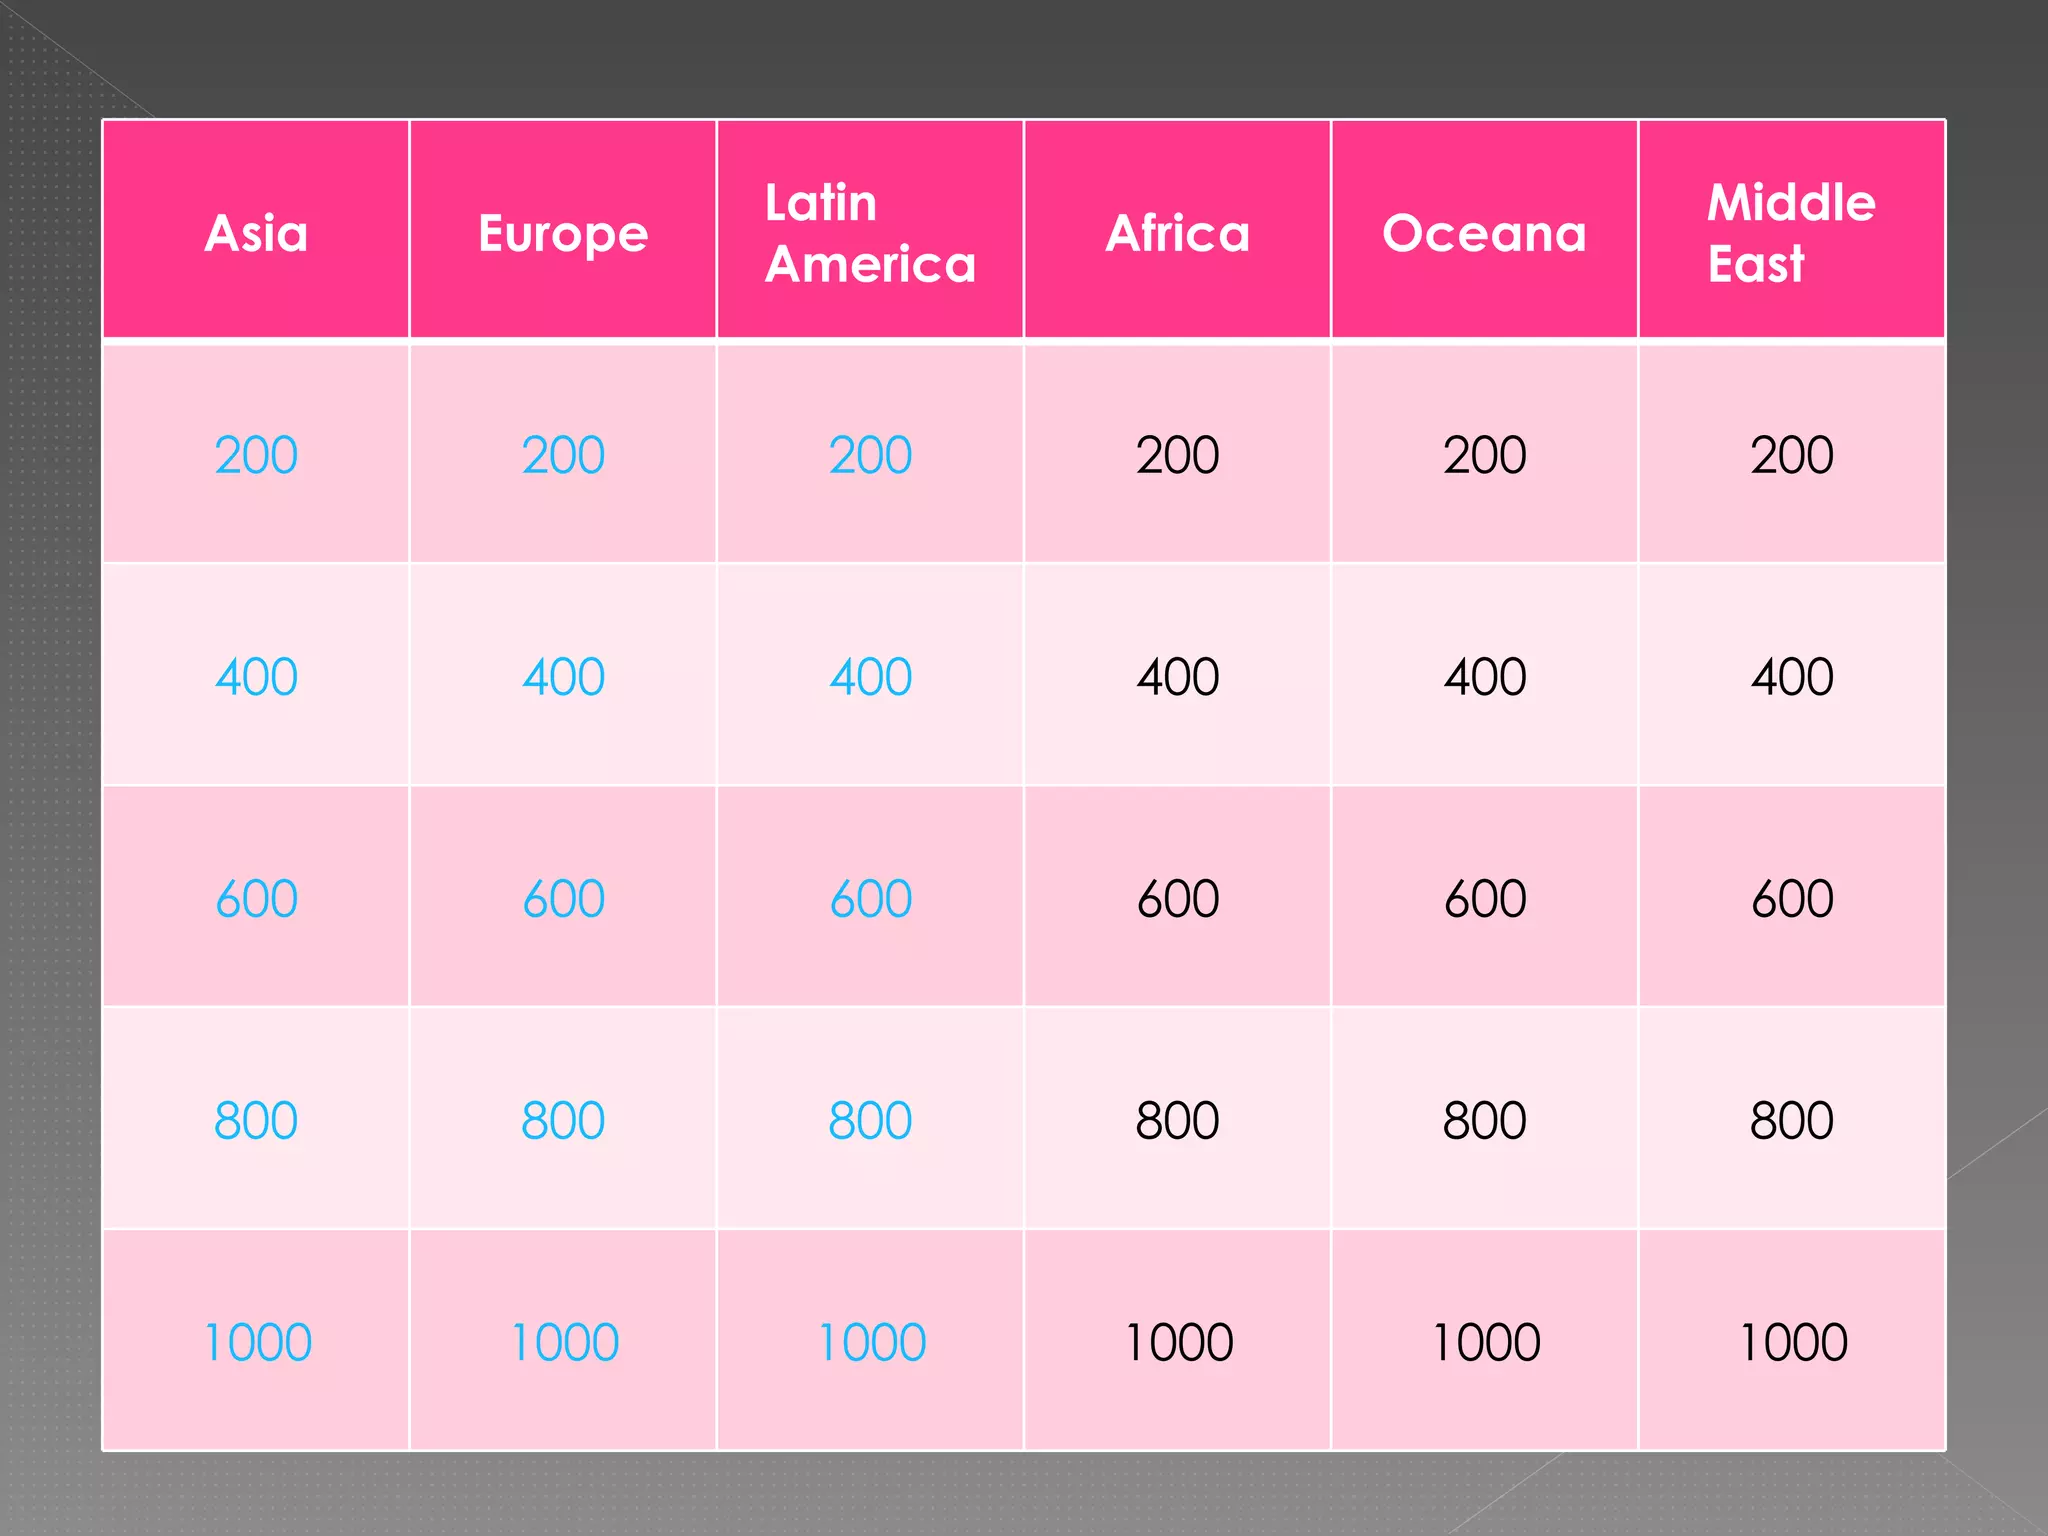Viewport: 2048px width, 1536px height.
Task: Click the Latin America 200 link
Action: coord(870,455)
